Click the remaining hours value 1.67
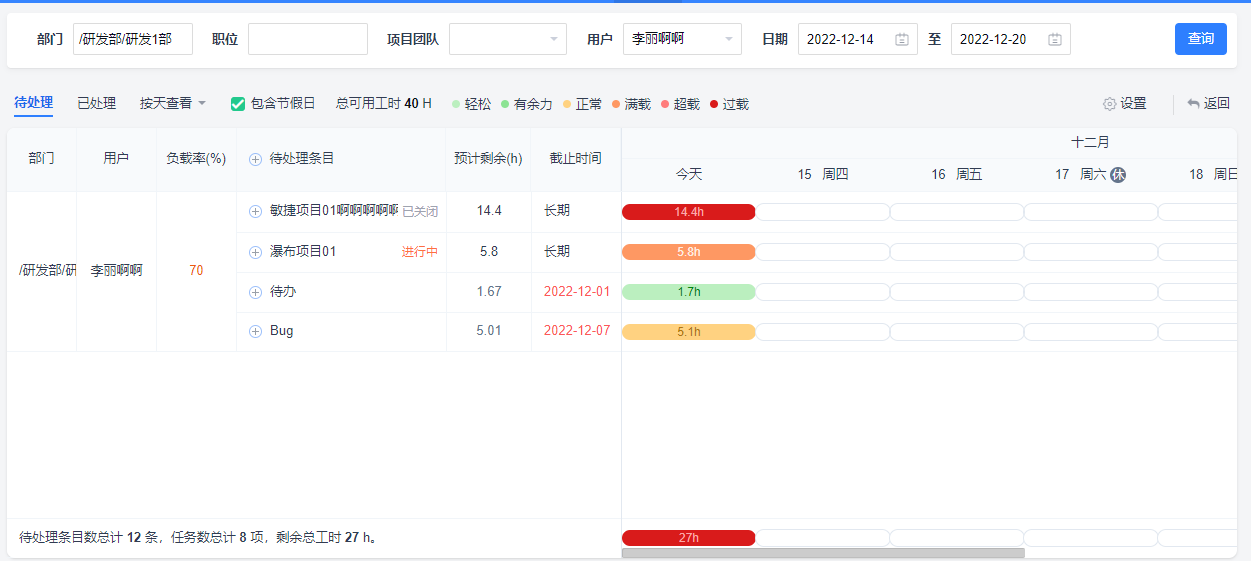The width and height of the screenshot is (1251, 561). point(489,292)
